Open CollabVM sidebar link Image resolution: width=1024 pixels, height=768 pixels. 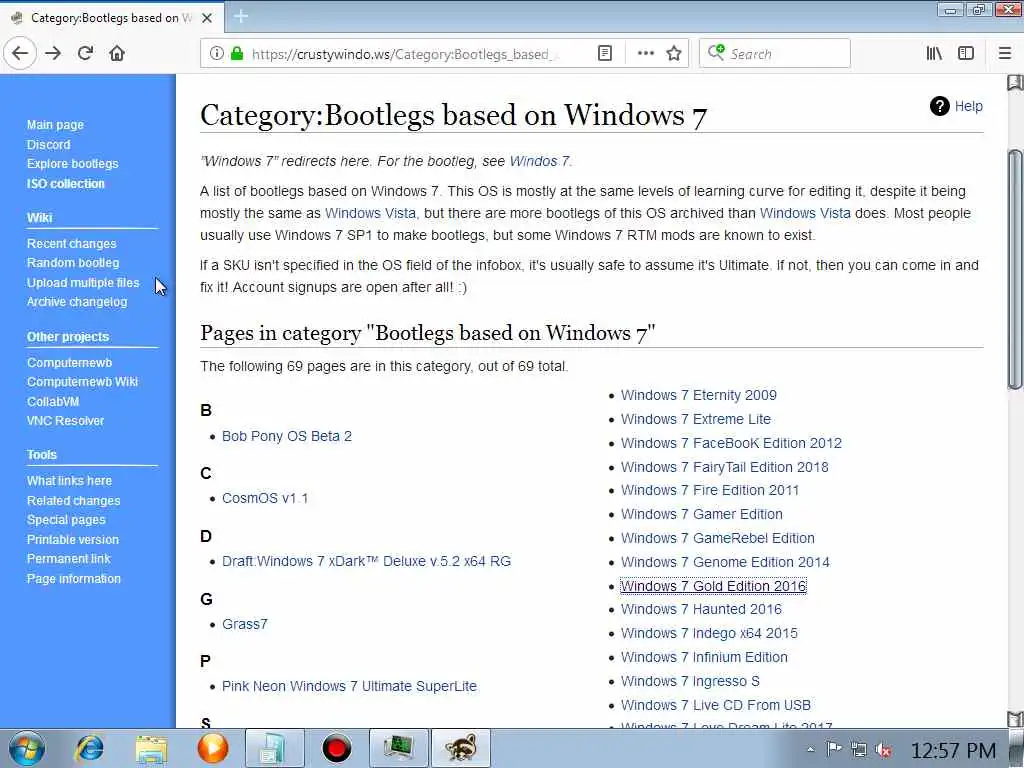[53, 402]
